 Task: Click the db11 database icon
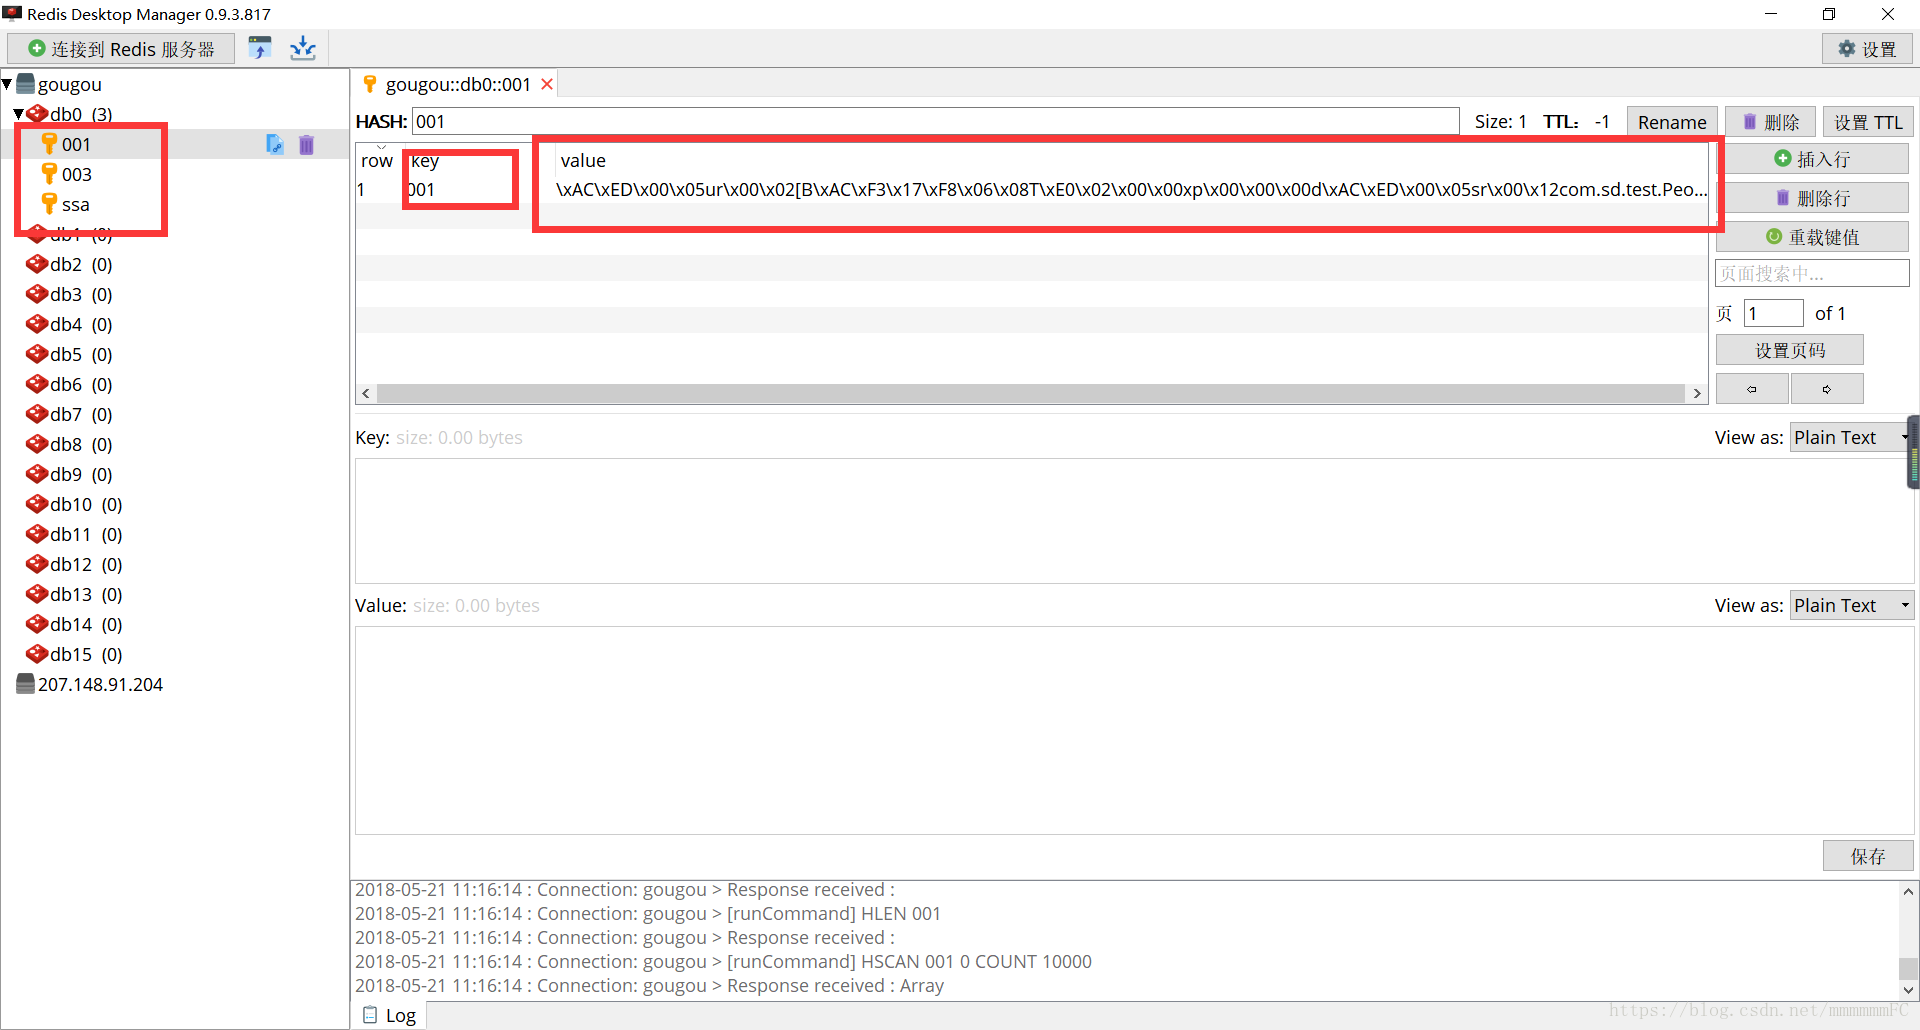pyautogui.click(x=37, y=534)
